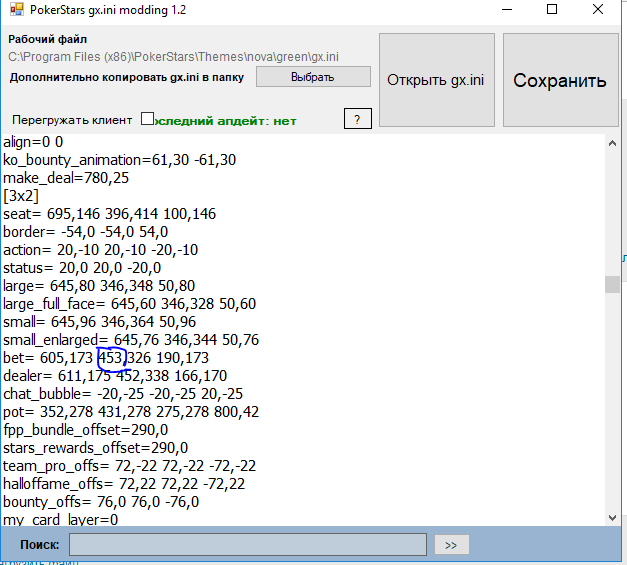Click the 'large_full_face=' line
Viewport: 627px width, 565px height.
pos(130,304)
